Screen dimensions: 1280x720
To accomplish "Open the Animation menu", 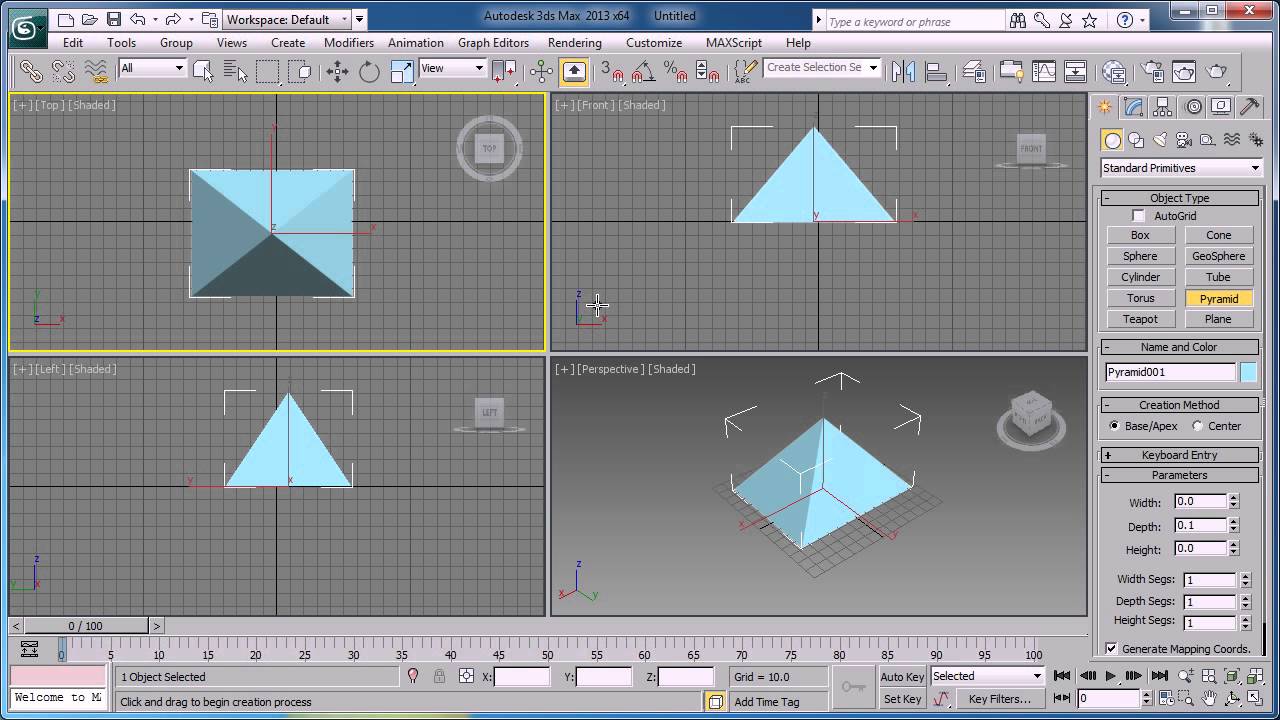I will [416, 43].
